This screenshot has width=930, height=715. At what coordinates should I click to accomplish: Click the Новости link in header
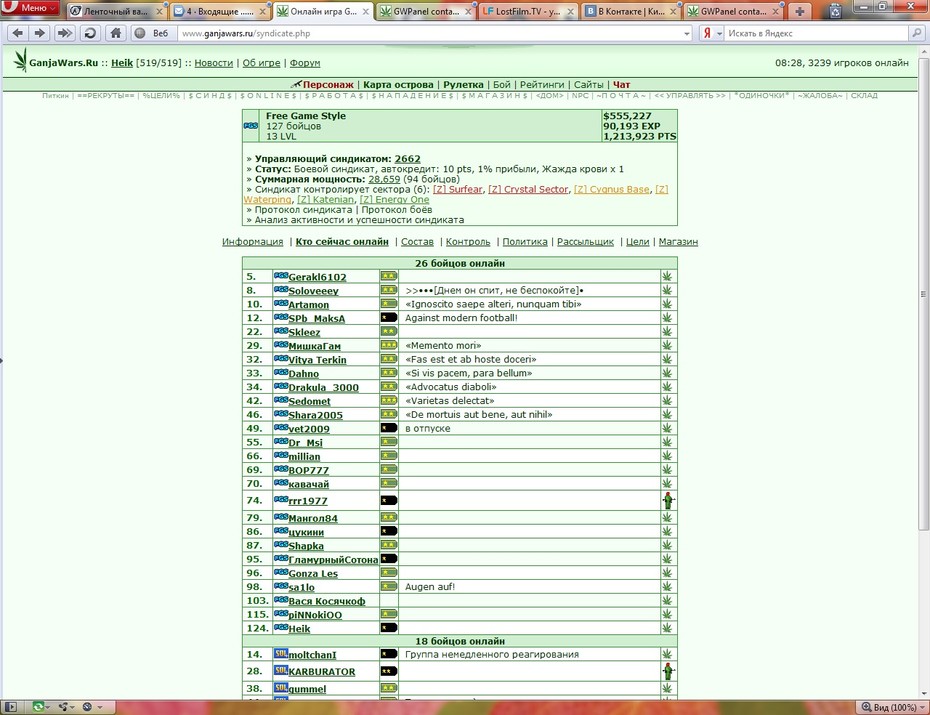click(214, 63)
